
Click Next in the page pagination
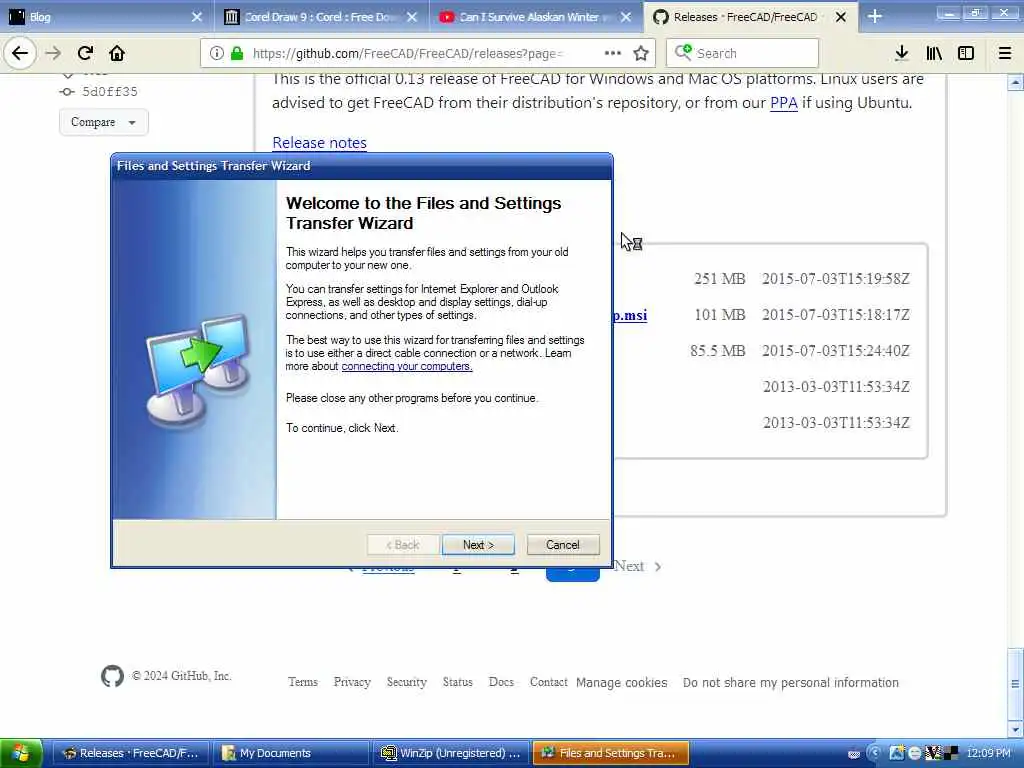pyautogui.click(x=637, y=566)
